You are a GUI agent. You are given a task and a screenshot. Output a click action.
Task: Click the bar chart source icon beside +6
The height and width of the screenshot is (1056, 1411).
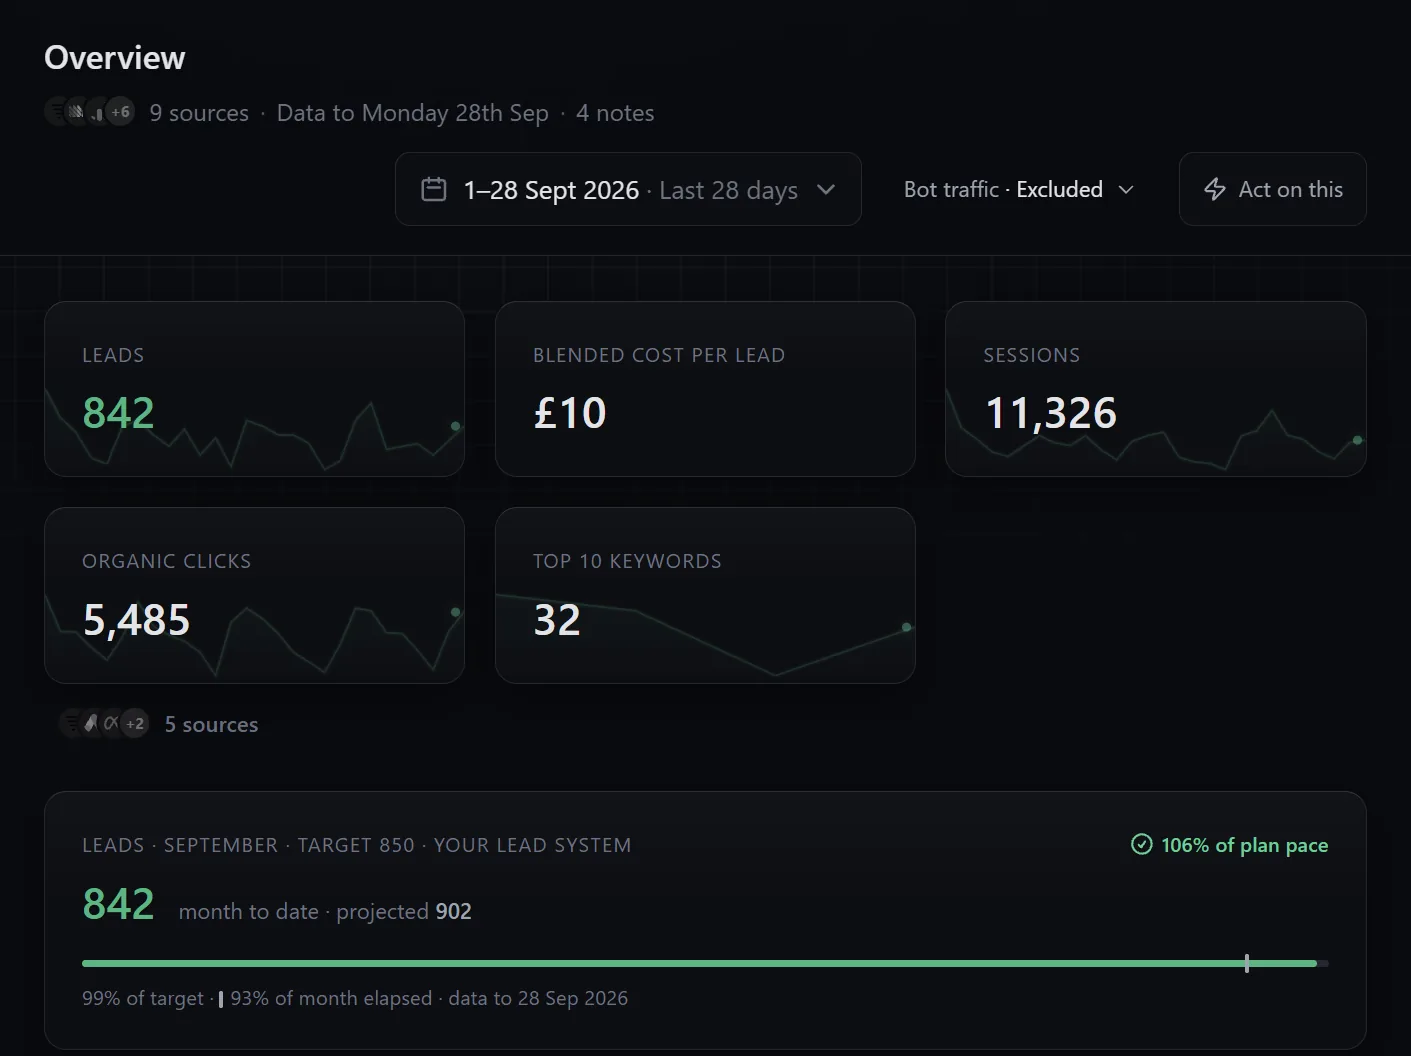(97, 112)
